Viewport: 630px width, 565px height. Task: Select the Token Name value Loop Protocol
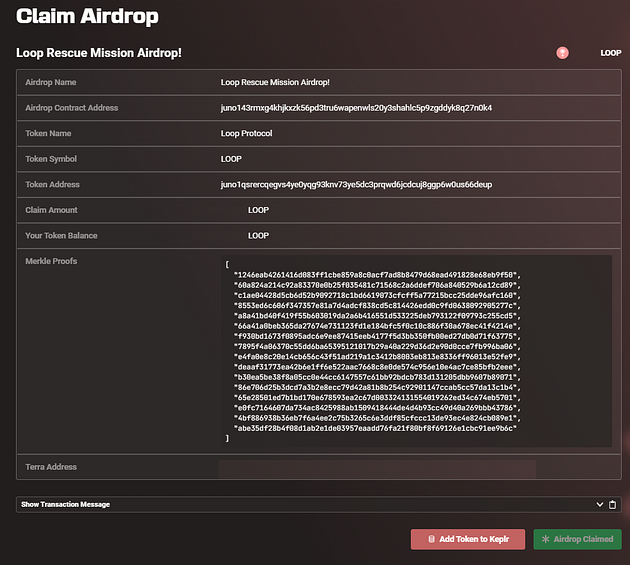tap(246, 133)
